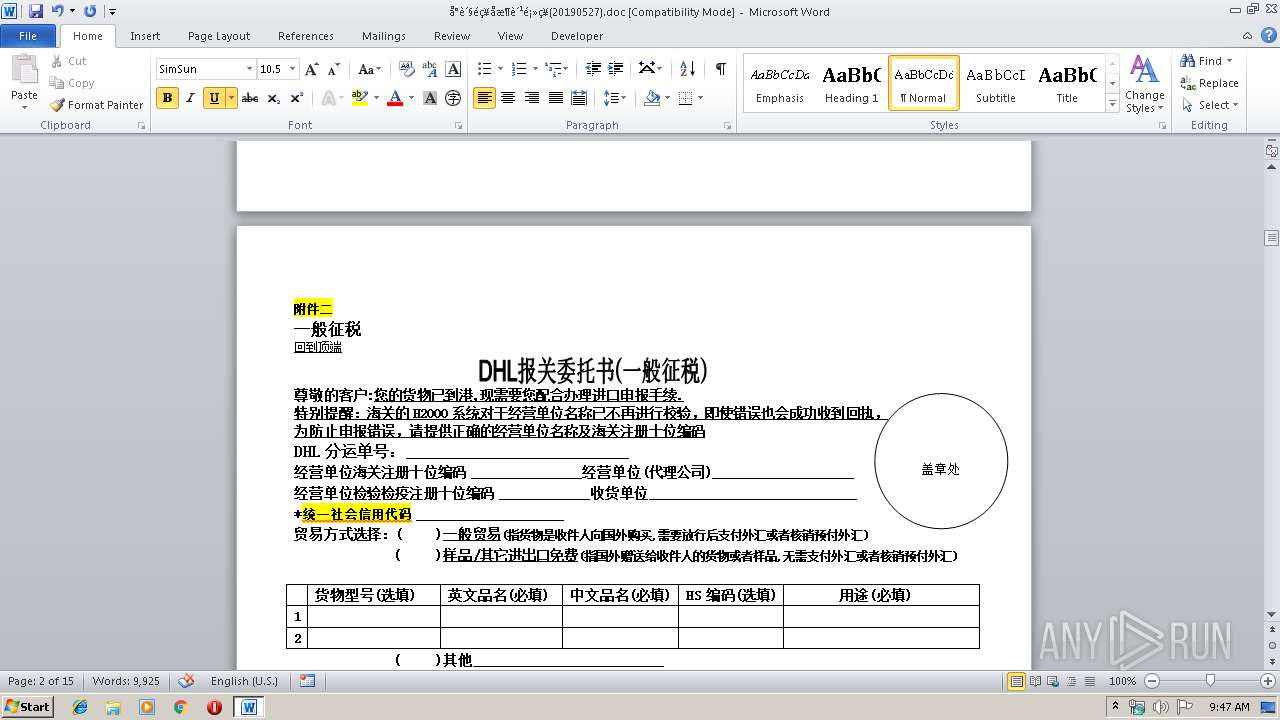Click Page 2 of 15 indicator

click(x=41, y=681)
